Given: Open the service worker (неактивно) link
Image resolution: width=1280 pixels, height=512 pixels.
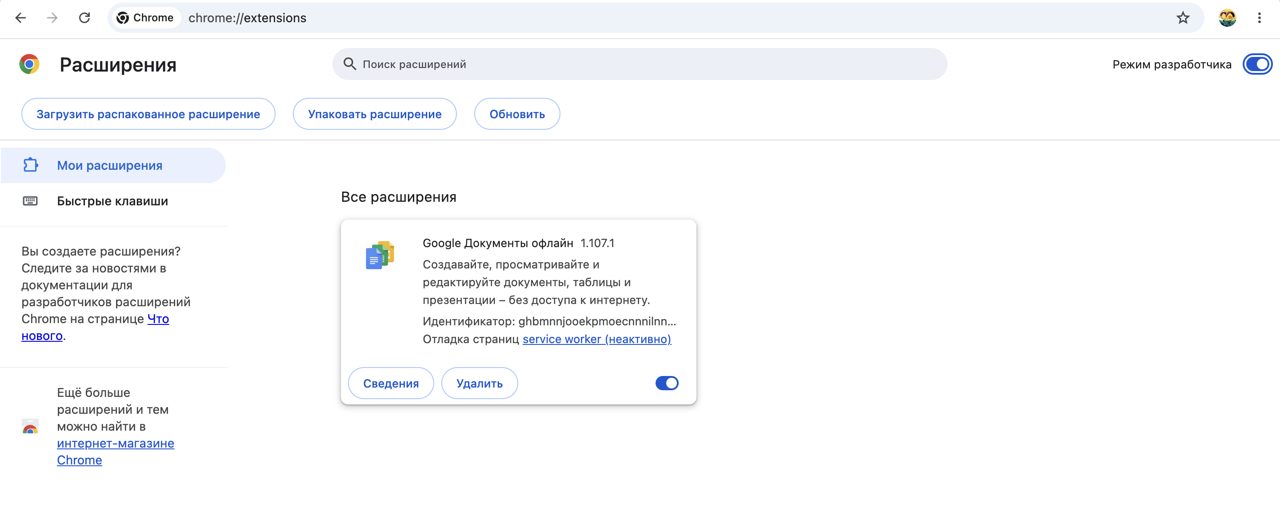Looking at the screenshot, I should pyautogui.click(x=597, y=339).
